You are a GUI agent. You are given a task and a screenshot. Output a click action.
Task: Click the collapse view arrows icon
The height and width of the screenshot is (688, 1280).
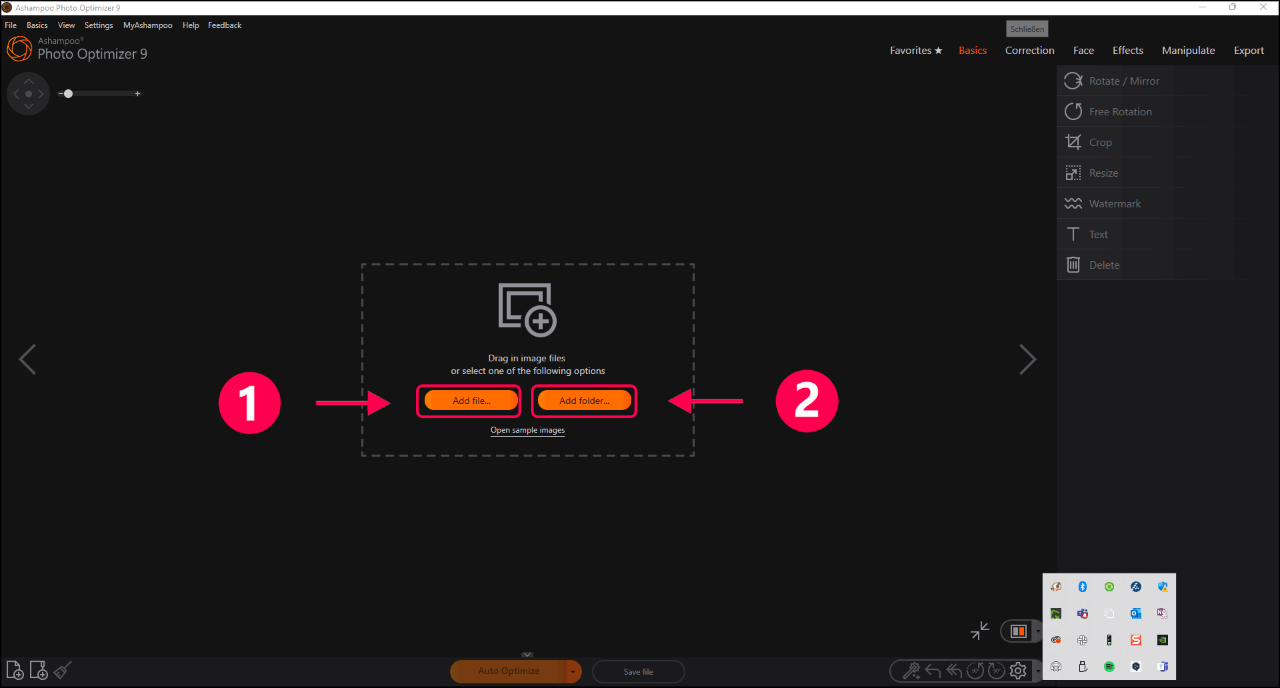pos(980,630)
